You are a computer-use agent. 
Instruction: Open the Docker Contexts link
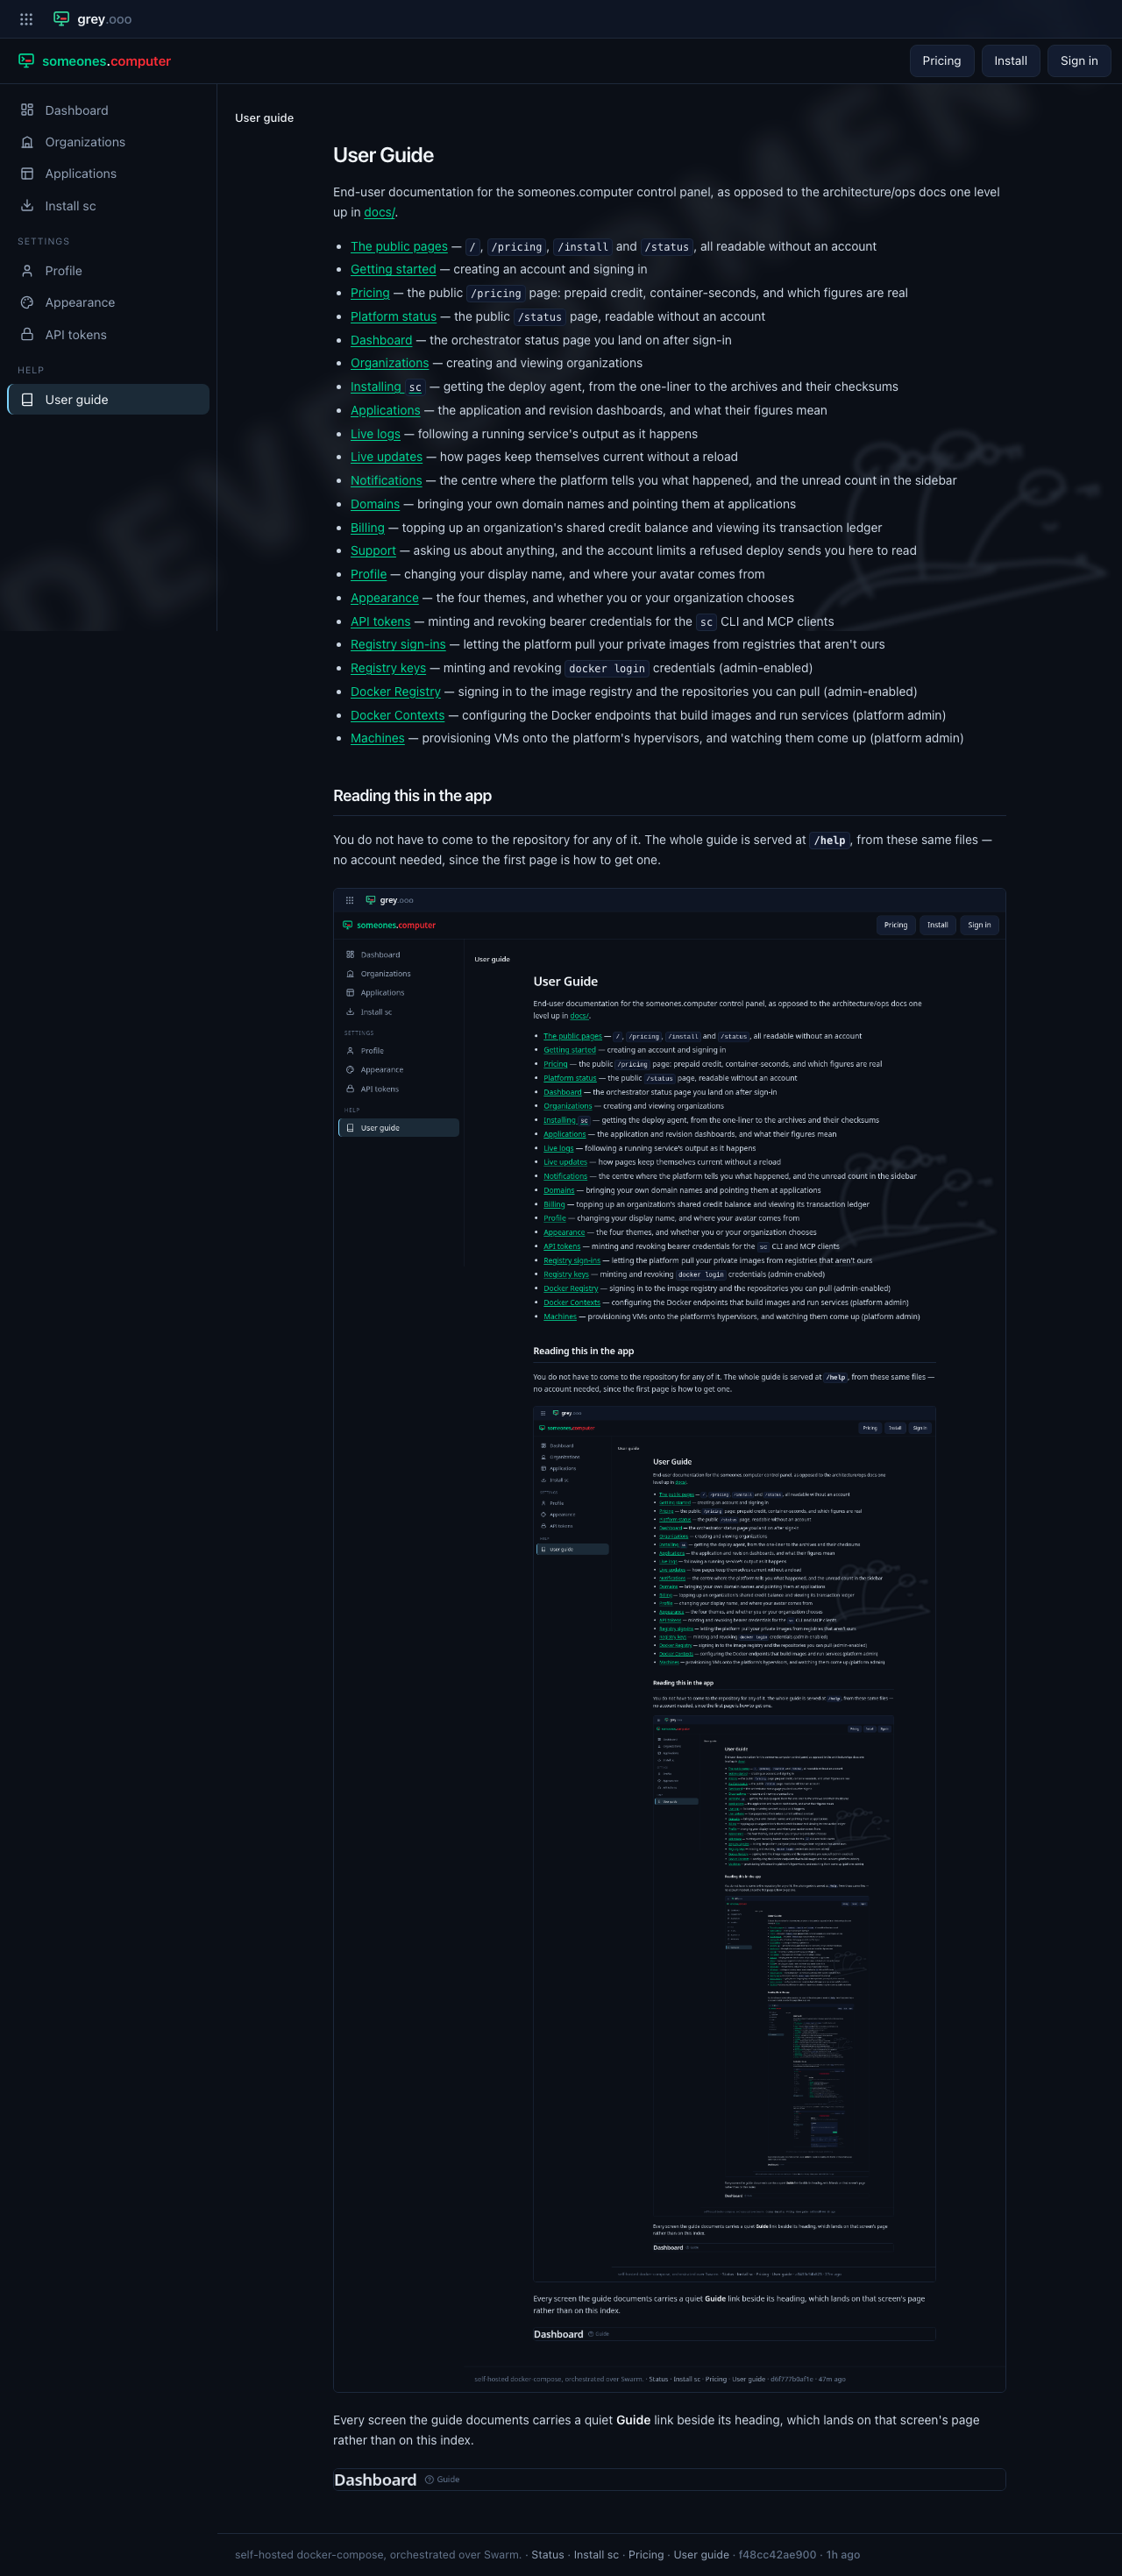397,715
